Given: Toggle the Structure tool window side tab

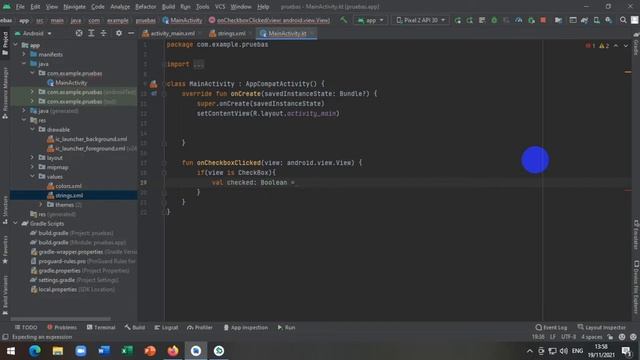Looking at the screenshot, I should (x=5, y=210).
